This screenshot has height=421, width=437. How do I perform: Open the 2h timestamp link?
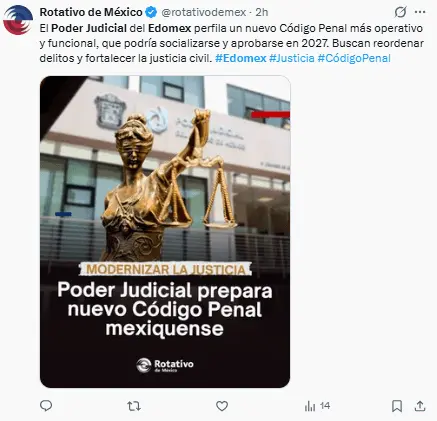coord(262,12)
